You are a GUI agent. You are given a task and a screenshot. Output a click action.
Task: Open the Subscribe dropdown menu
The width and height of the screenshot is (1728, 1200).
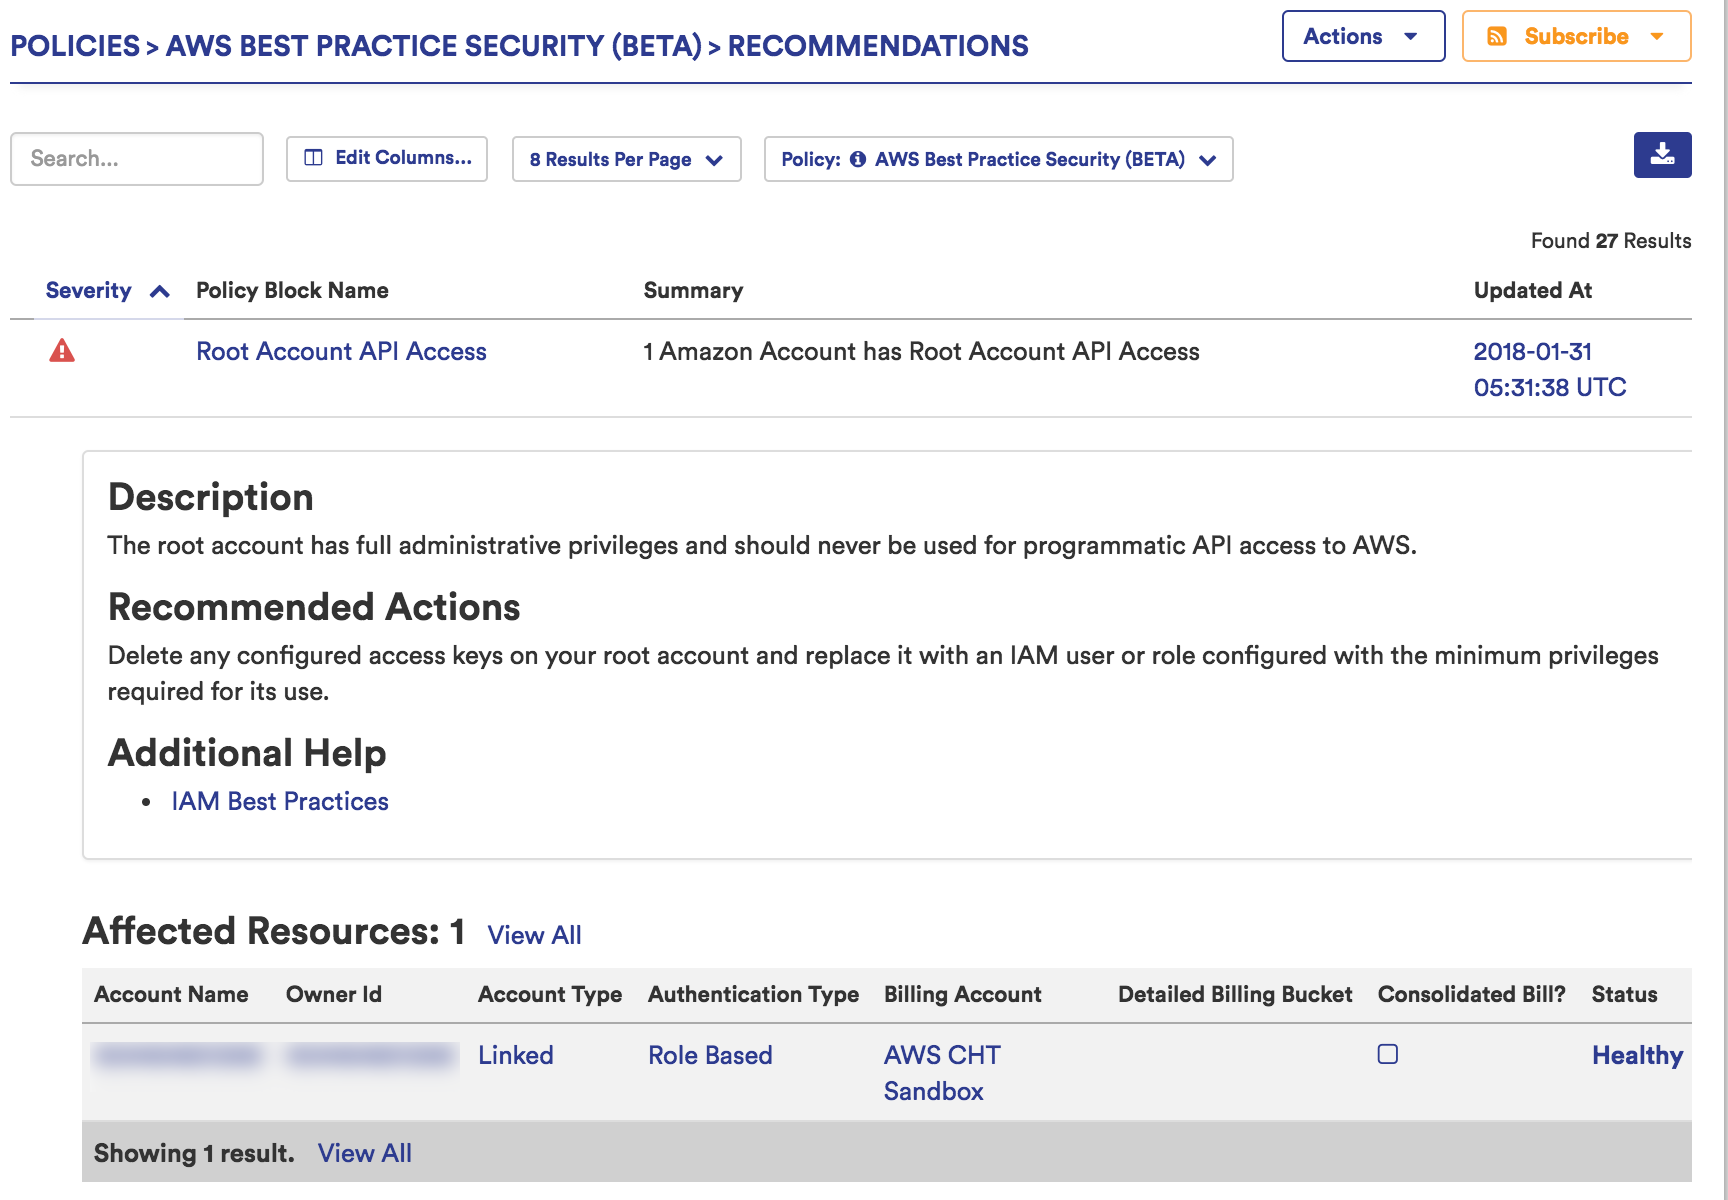pos(1576,36)
